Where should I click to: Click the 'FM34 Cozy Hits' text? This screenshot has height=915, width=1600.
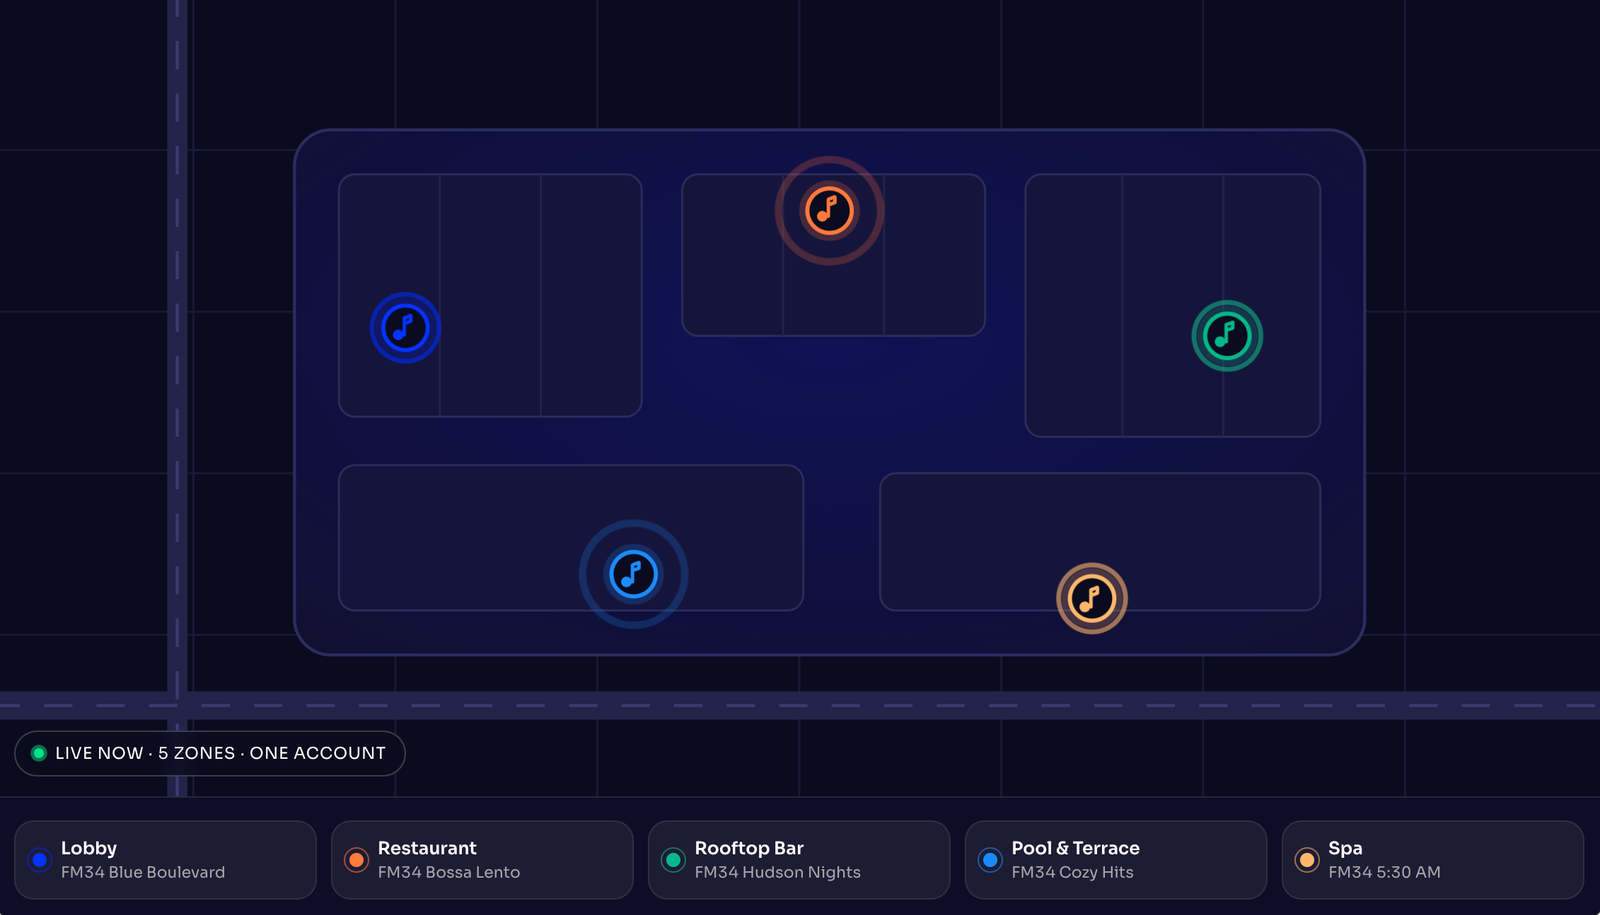[1073, 872]
